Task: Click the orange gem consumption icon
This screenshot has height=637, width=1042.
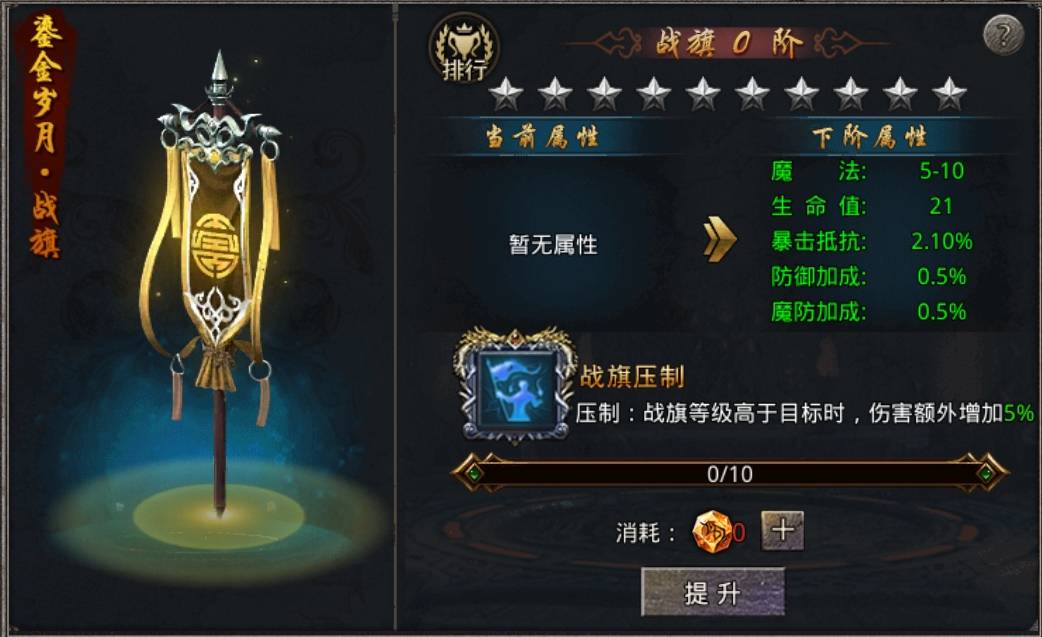Action: pyautogui.click(x=712, y=531)
